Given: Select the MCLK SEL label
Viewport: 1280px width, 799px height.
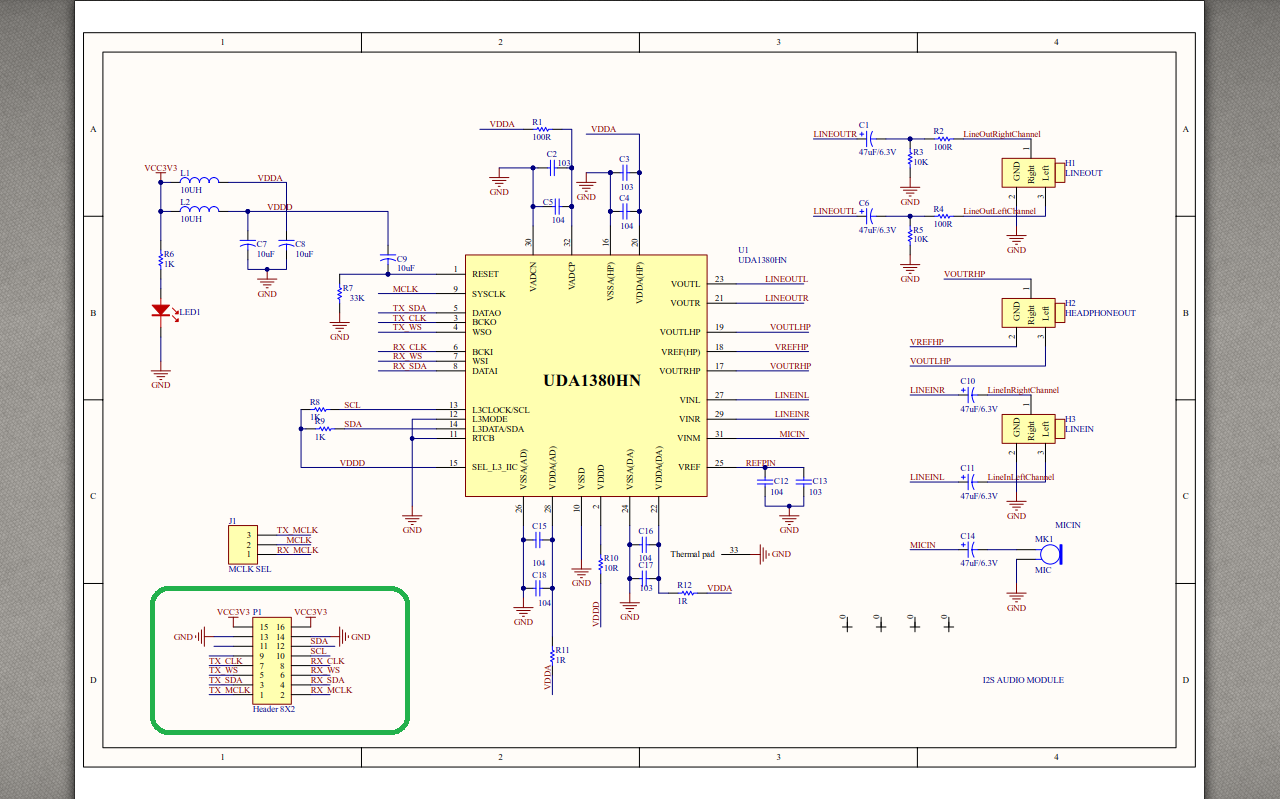Looking at the screenshot, I should [x=250, y=569].
